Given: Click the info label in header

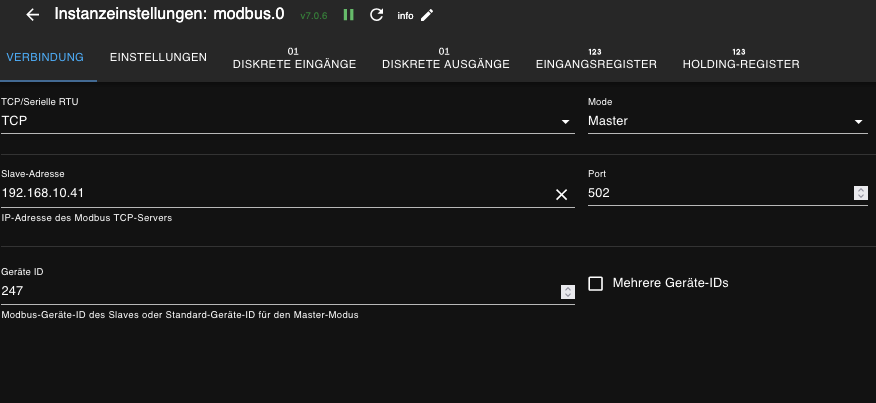Looking at the screenshot, I should [x=405, y=16].
